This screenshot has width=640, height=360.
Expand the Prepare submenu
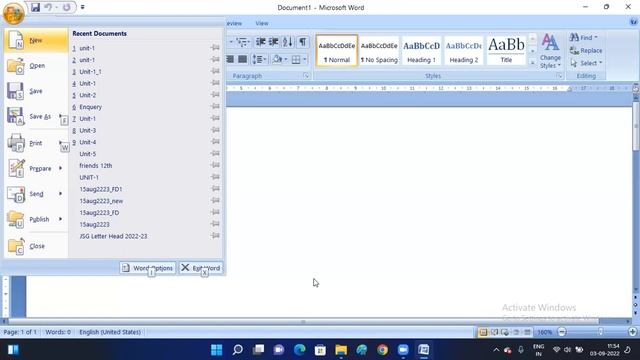click(x=60, y=168)
